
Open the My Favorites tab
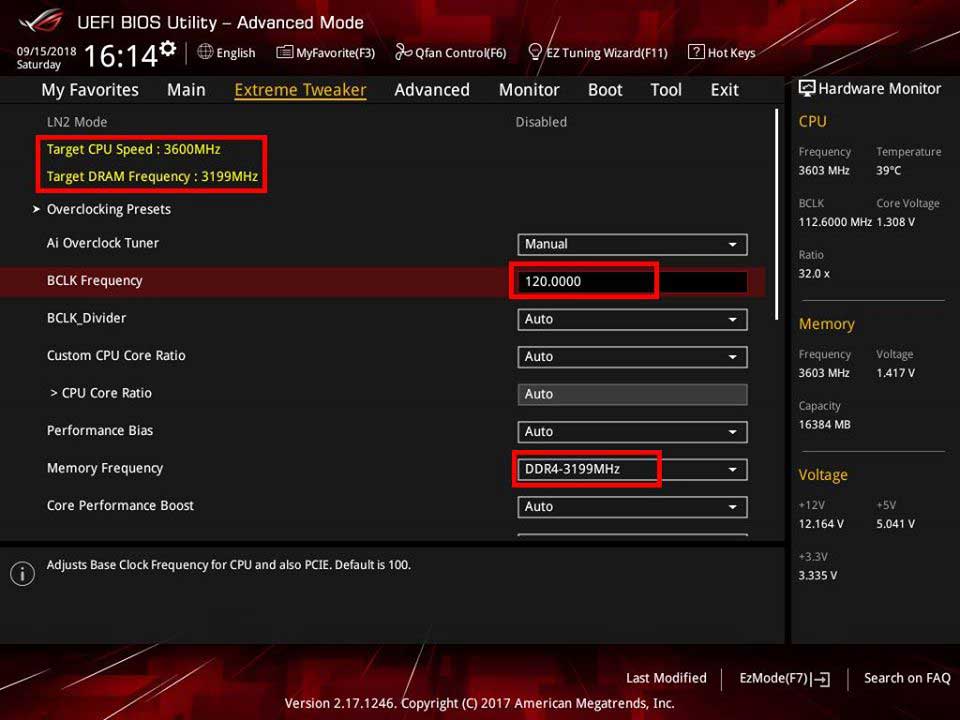click(90, 90)
